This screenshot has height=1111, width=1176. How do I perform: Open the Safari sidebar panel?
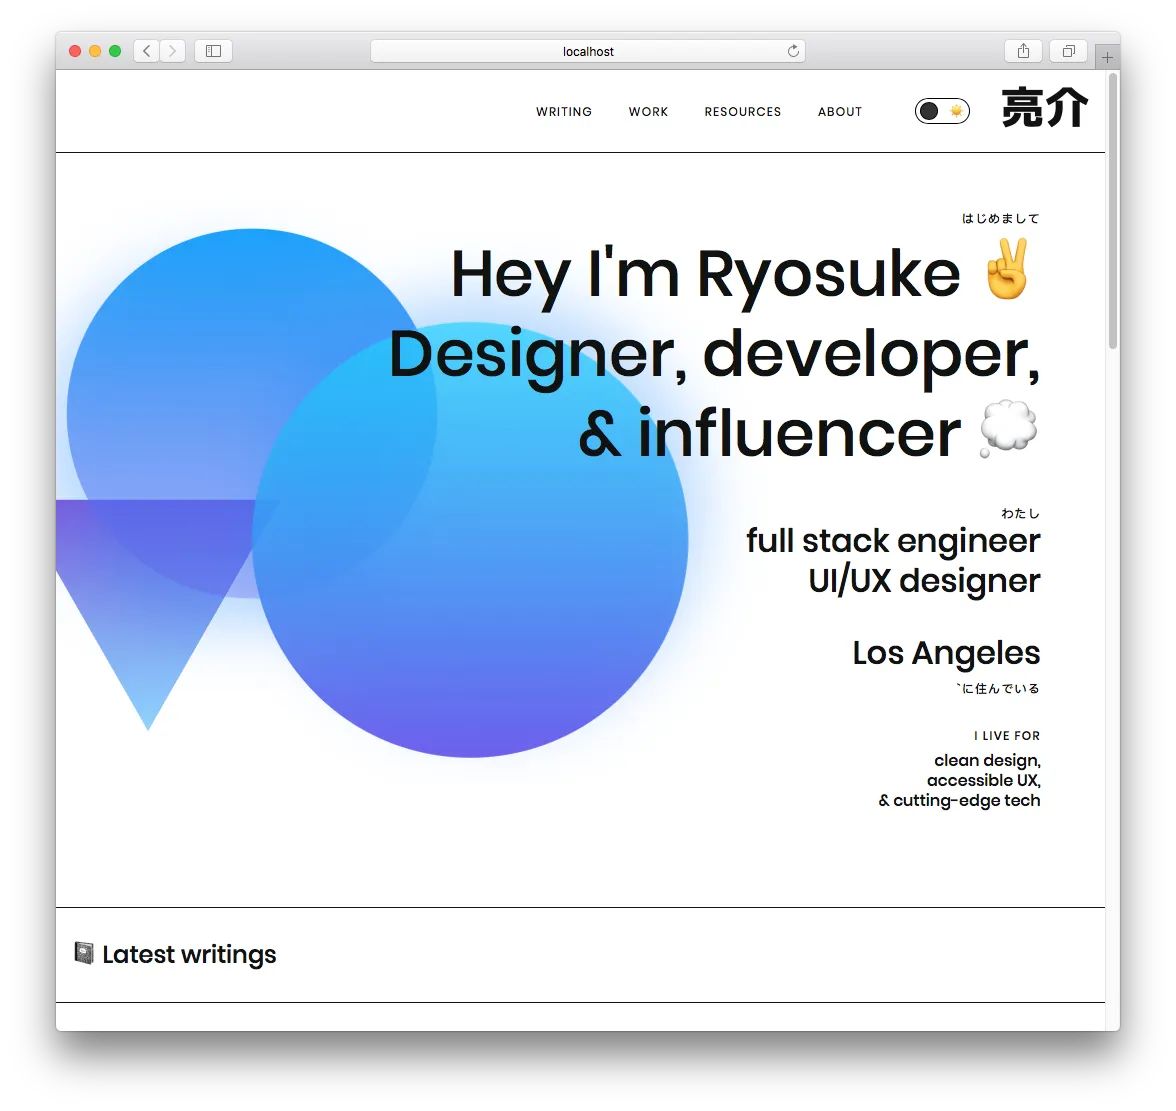[213, 51]
